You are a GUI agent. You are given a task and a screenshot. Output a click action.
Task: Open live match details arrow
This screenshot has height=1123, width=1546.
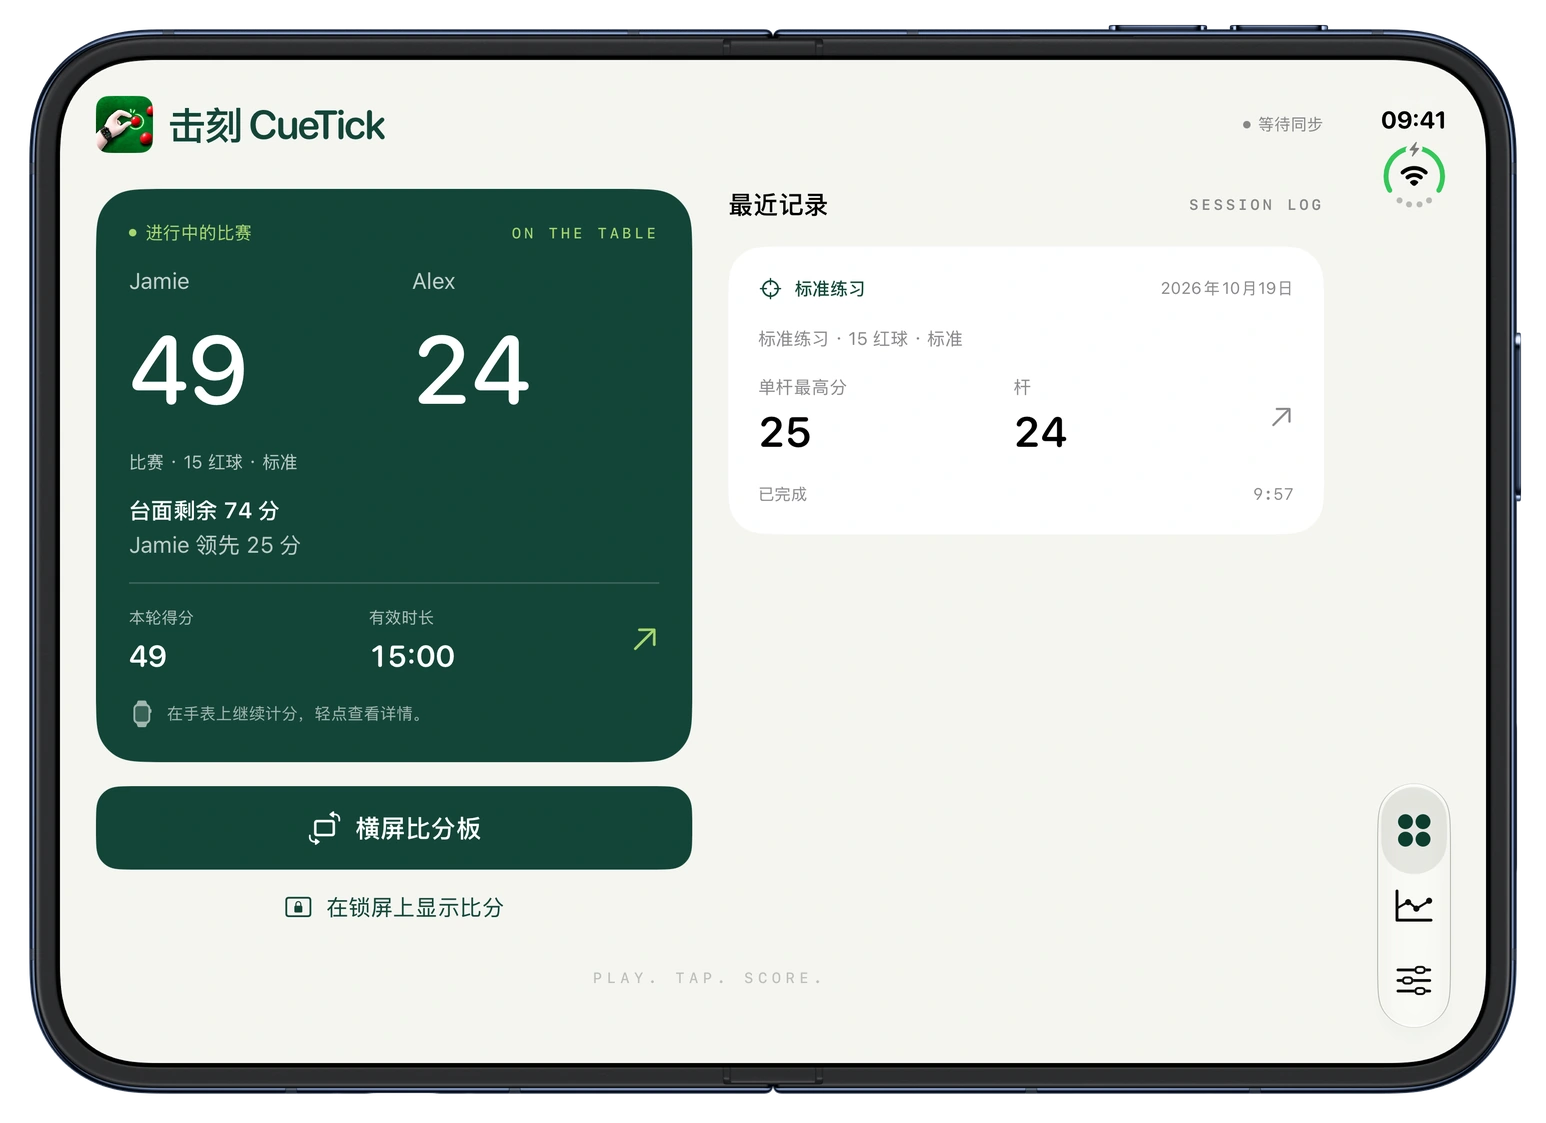point(645,638)
